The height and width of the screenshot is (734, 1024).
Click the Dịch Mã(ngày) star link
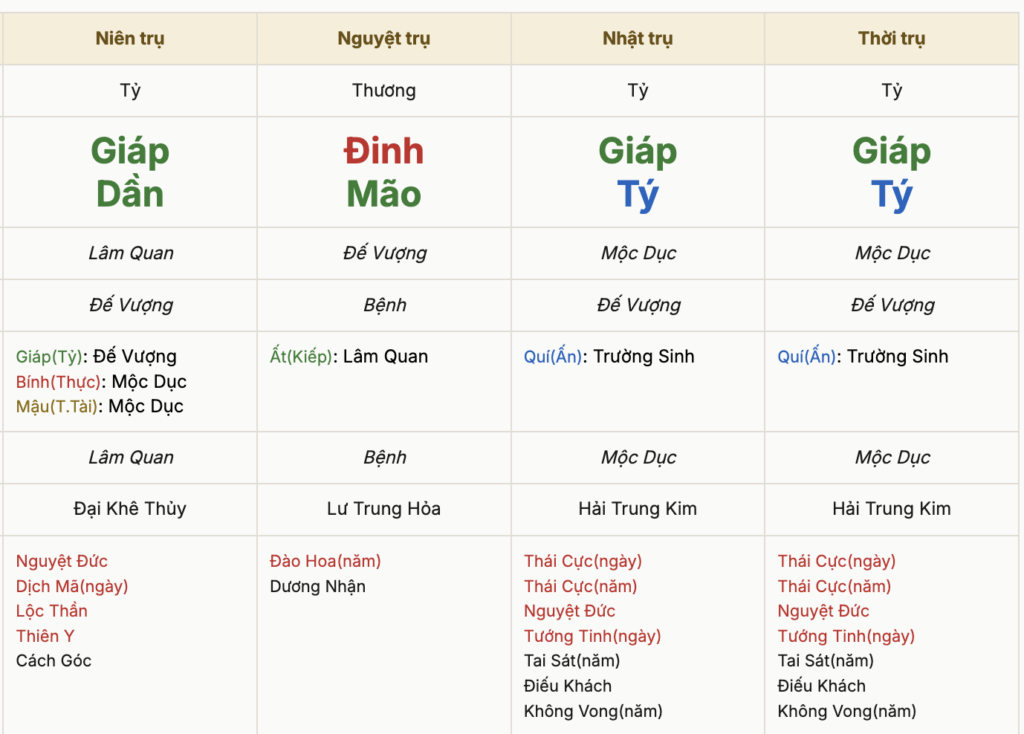[72, 586]
